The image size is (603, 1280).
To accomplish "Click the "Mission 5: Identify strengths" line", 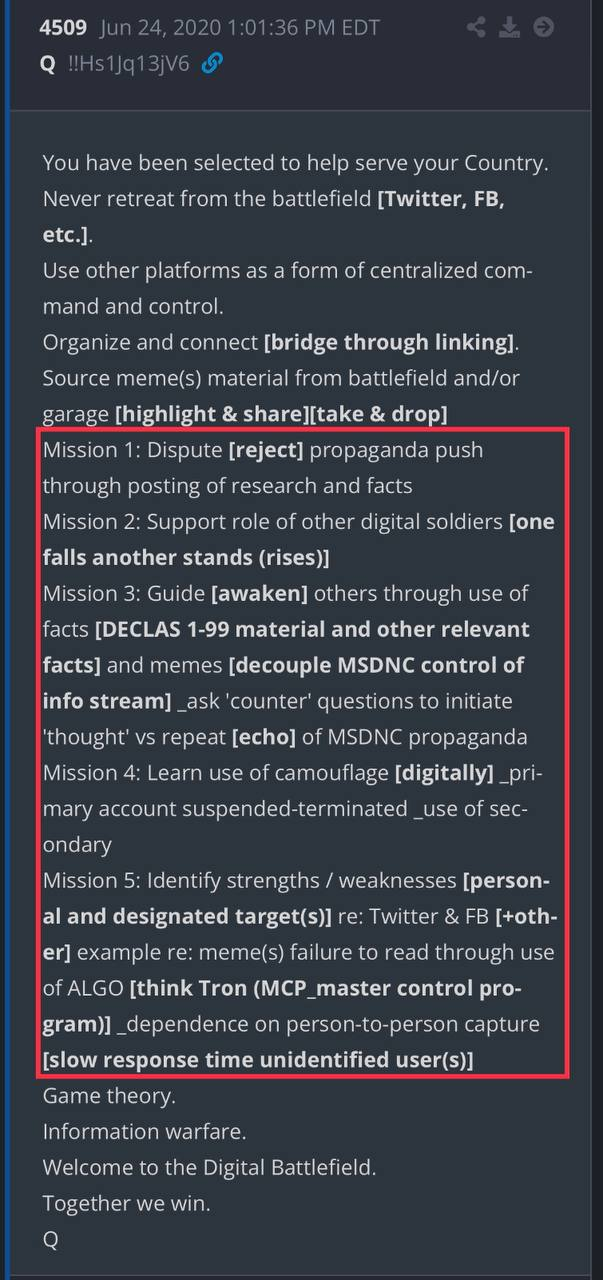I will [x=200, y=881].
